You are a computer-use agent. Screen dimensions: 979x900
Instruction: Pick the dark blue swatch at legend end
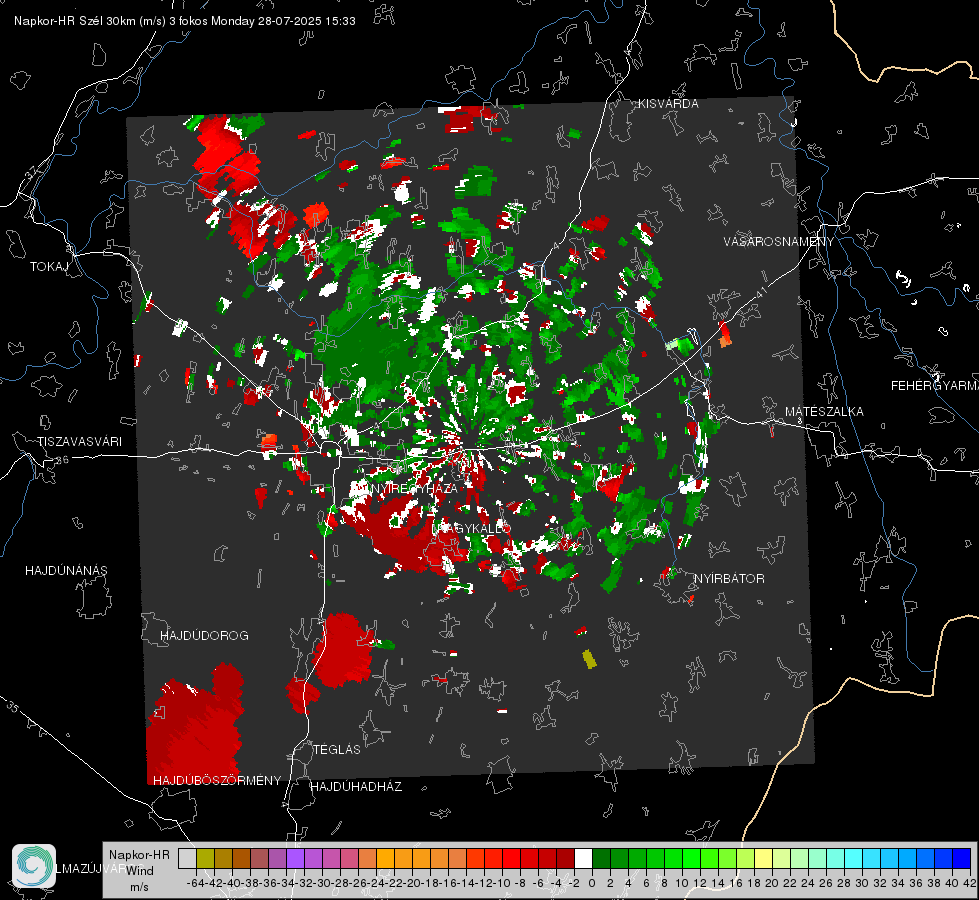pos(962,858)
